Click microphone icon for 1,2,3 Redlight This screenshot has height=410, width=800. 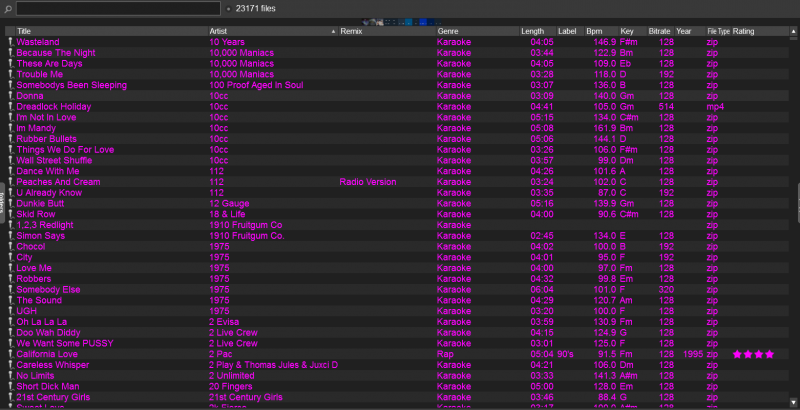[x=10, y=225]
